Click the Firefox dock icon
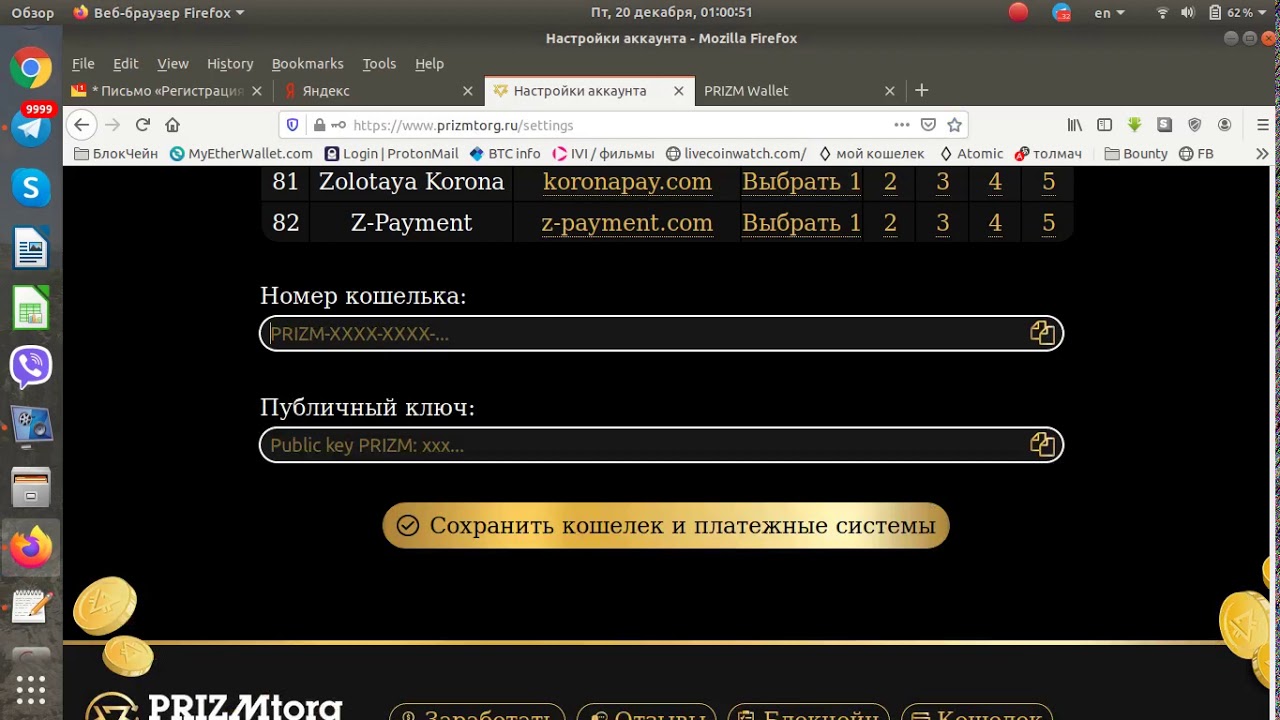Screen dimensions: 1280x720 31,547
